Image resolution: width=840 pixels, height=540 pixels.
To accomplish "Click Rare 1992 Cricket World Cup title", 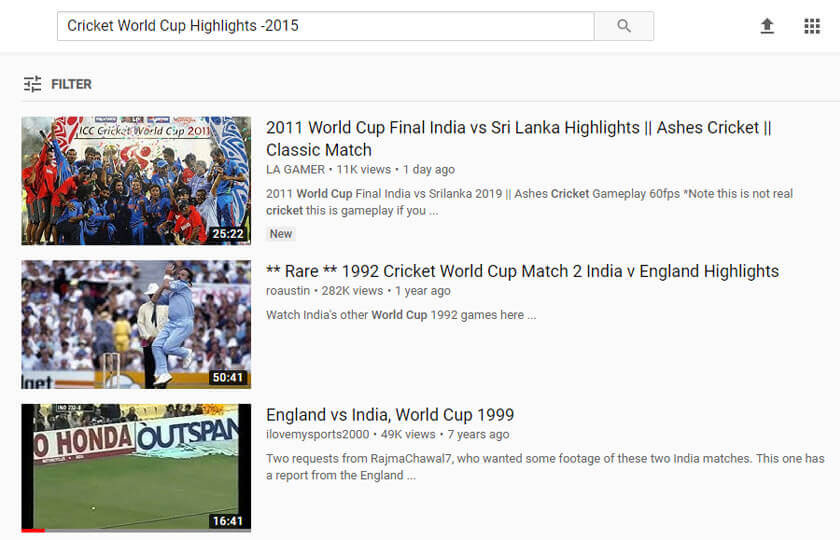I will pos(522,271).
